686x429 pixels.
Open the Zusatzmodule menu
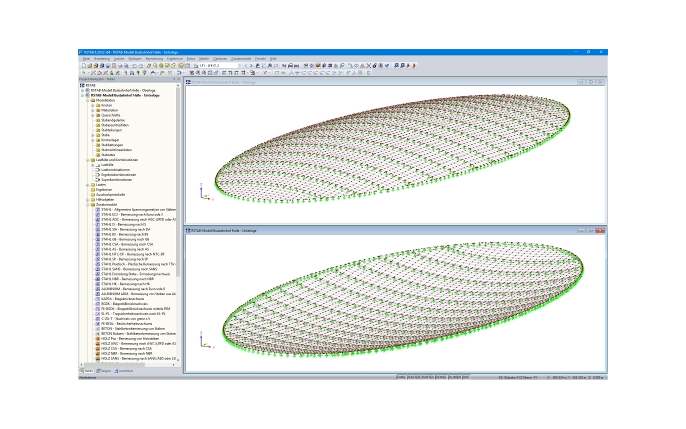click(241, 59)
